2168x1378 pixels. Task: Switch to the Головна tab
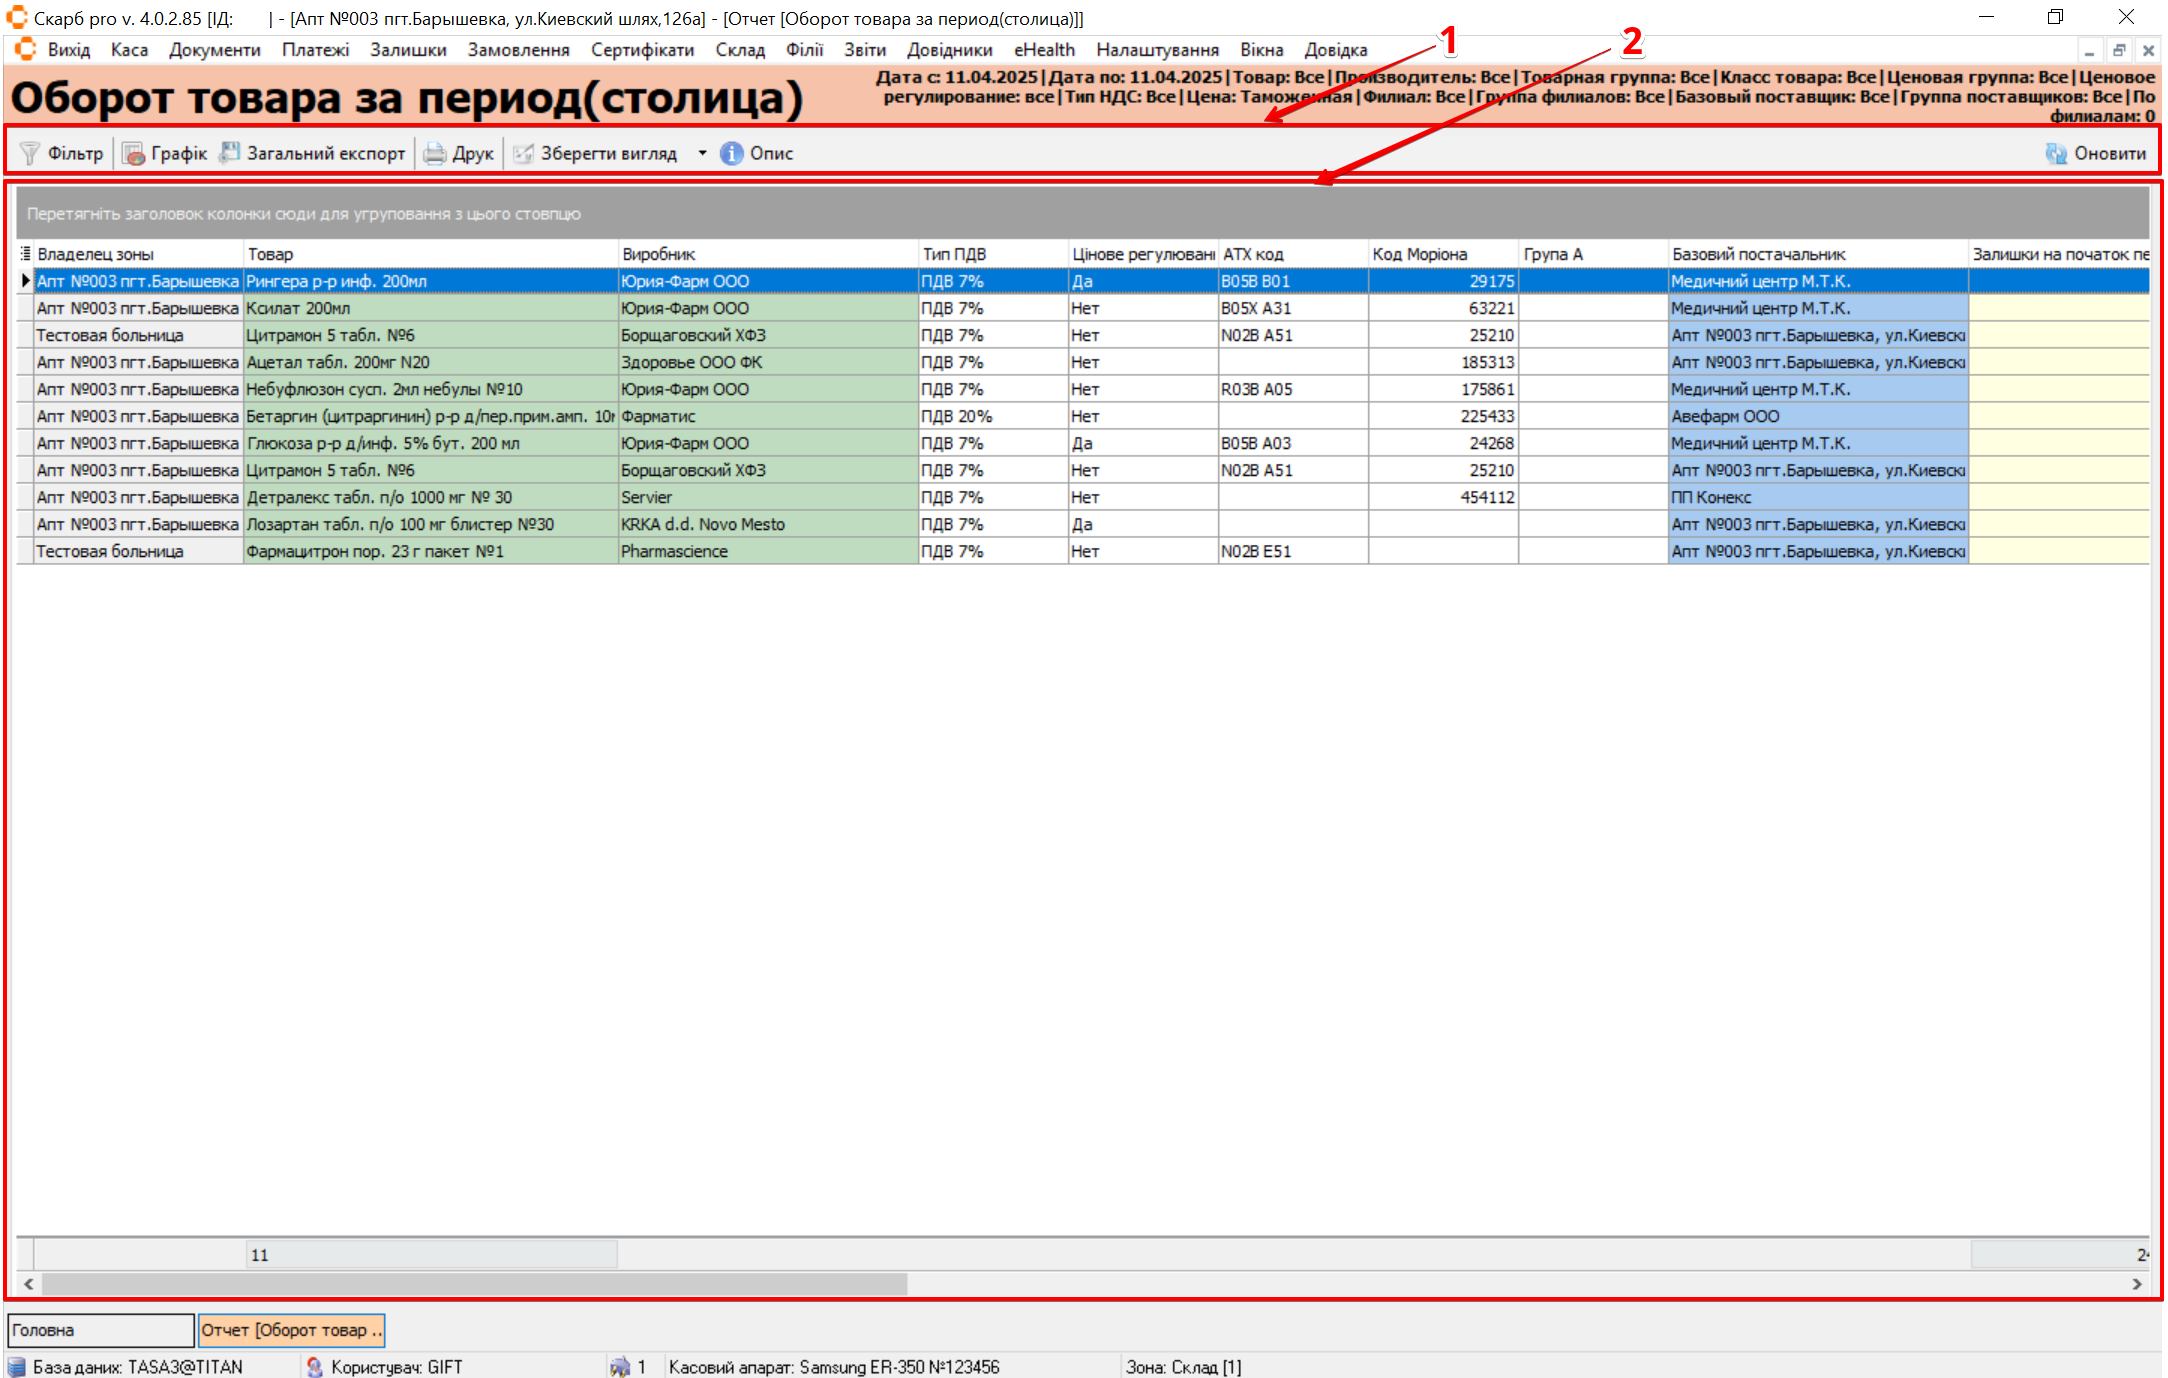click(100, 1330)
